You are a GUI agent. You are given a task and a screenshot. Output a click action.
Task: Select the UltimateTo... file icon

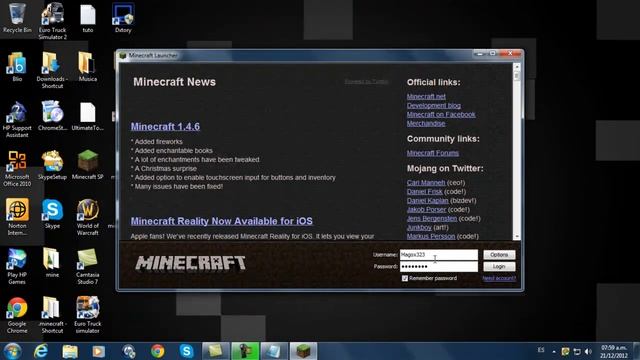88,116
